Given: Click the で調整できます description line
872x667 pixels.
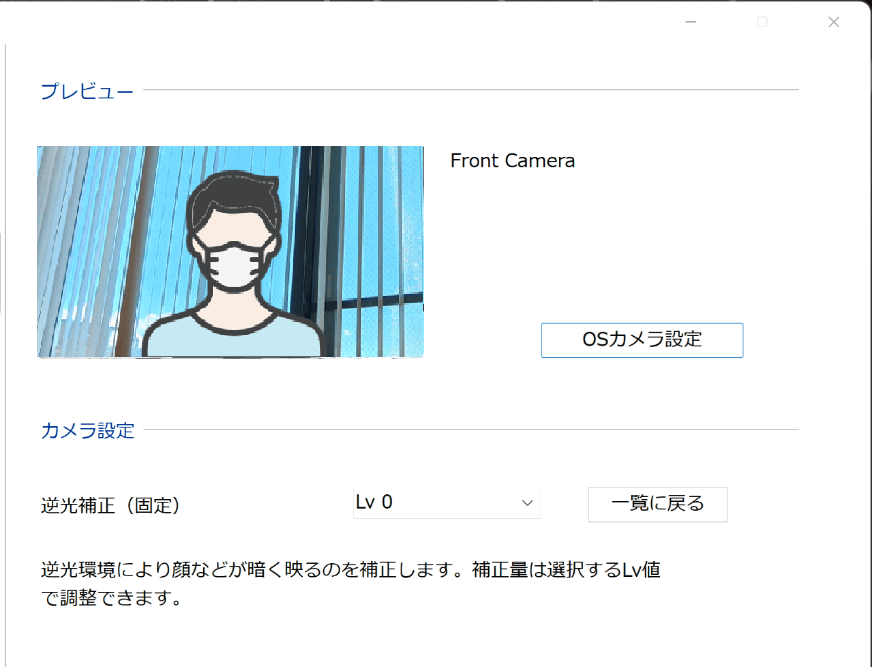Looking at the screenshot, I should click(x=111, y=598).
